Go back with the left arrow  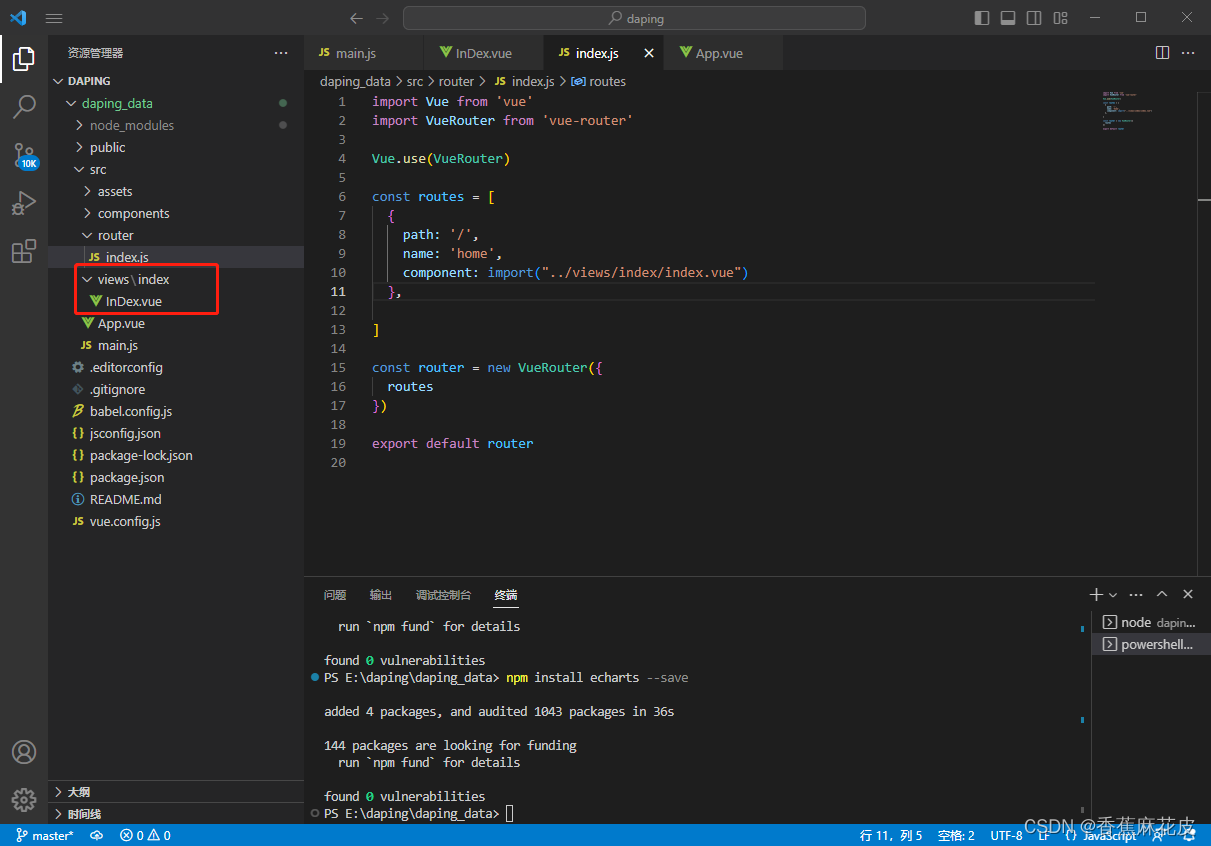(x=357, y=18)
